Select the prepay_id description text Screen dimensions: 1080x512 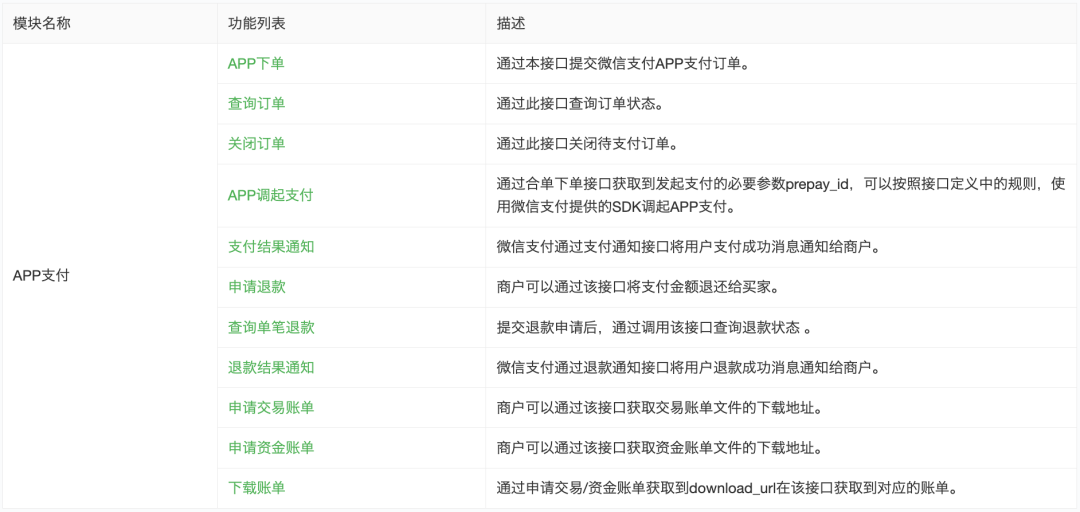(781, 195)
